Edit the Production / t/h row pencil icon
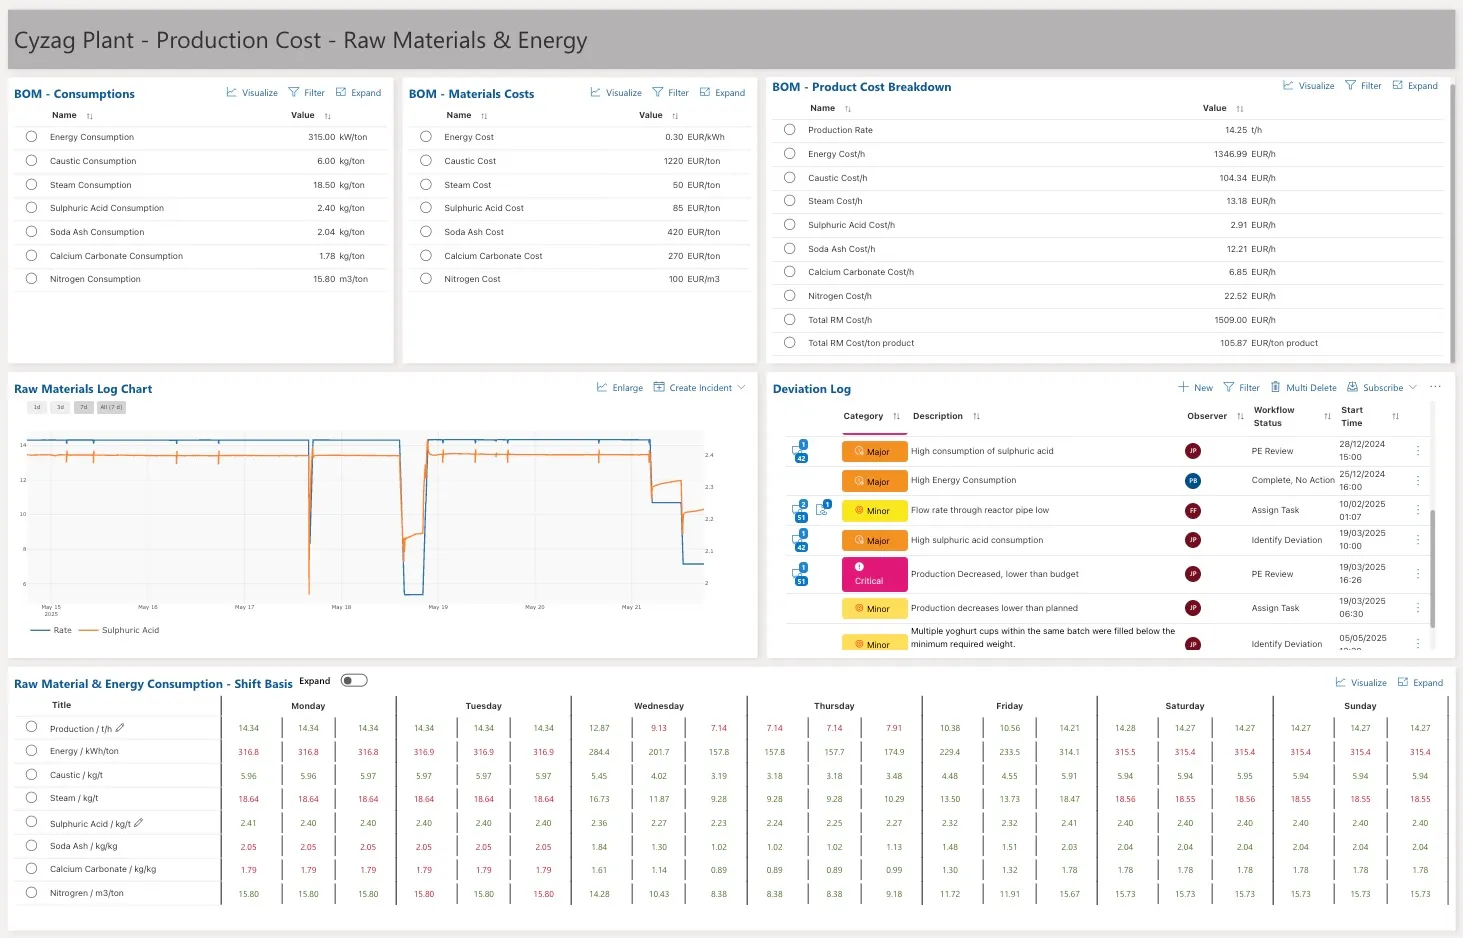 pyautogui.click(x=120, y=728)
